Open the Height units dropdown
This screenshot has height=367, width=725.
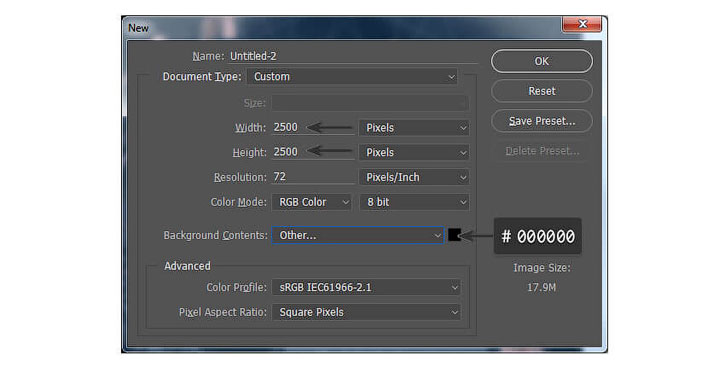(414, 153)
